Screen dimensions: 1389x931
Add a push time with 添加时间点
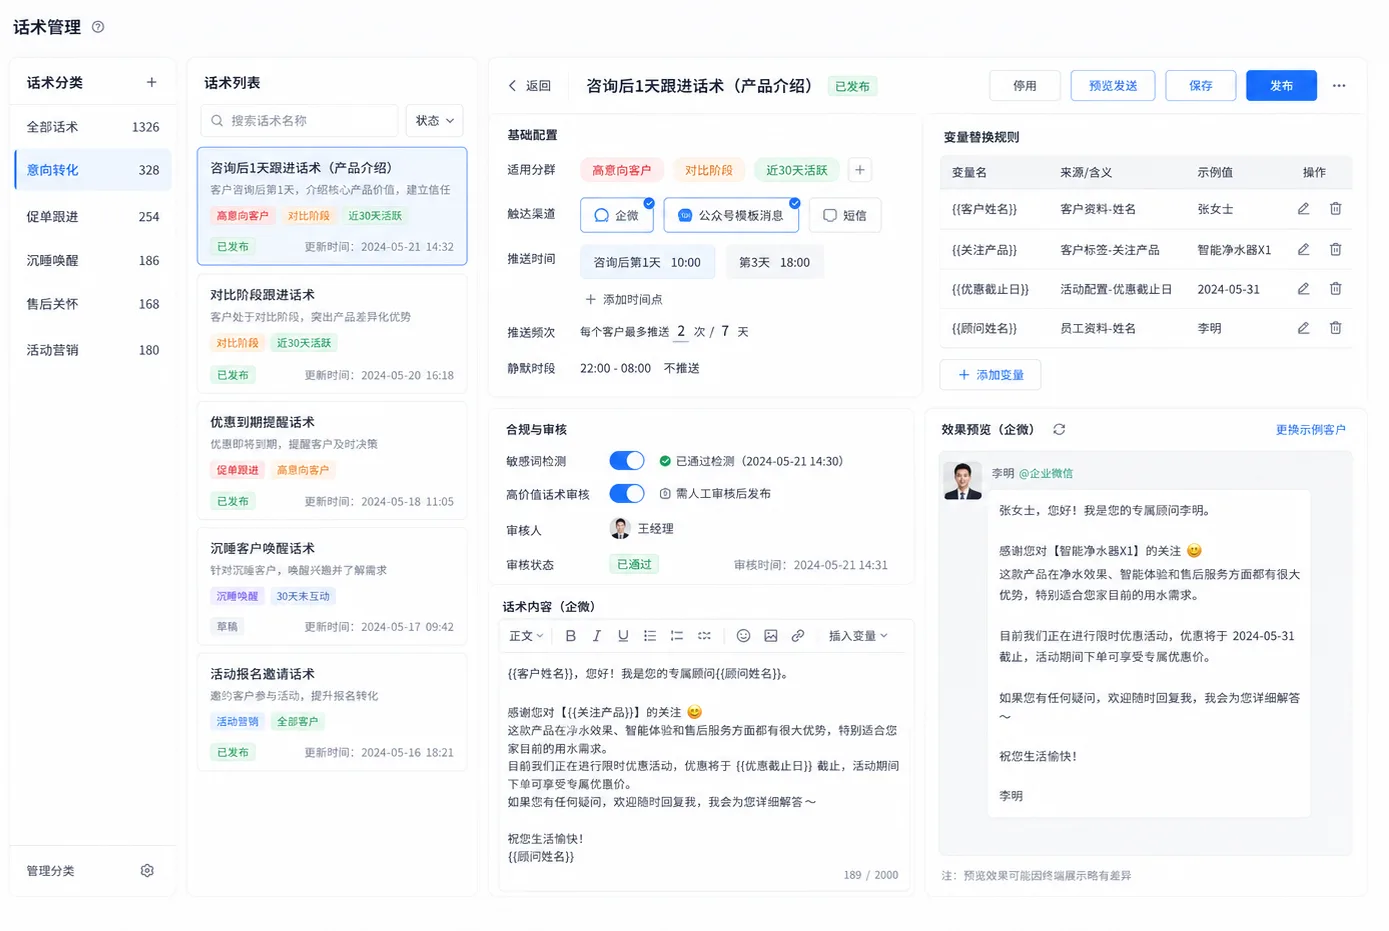coord(623,300)
